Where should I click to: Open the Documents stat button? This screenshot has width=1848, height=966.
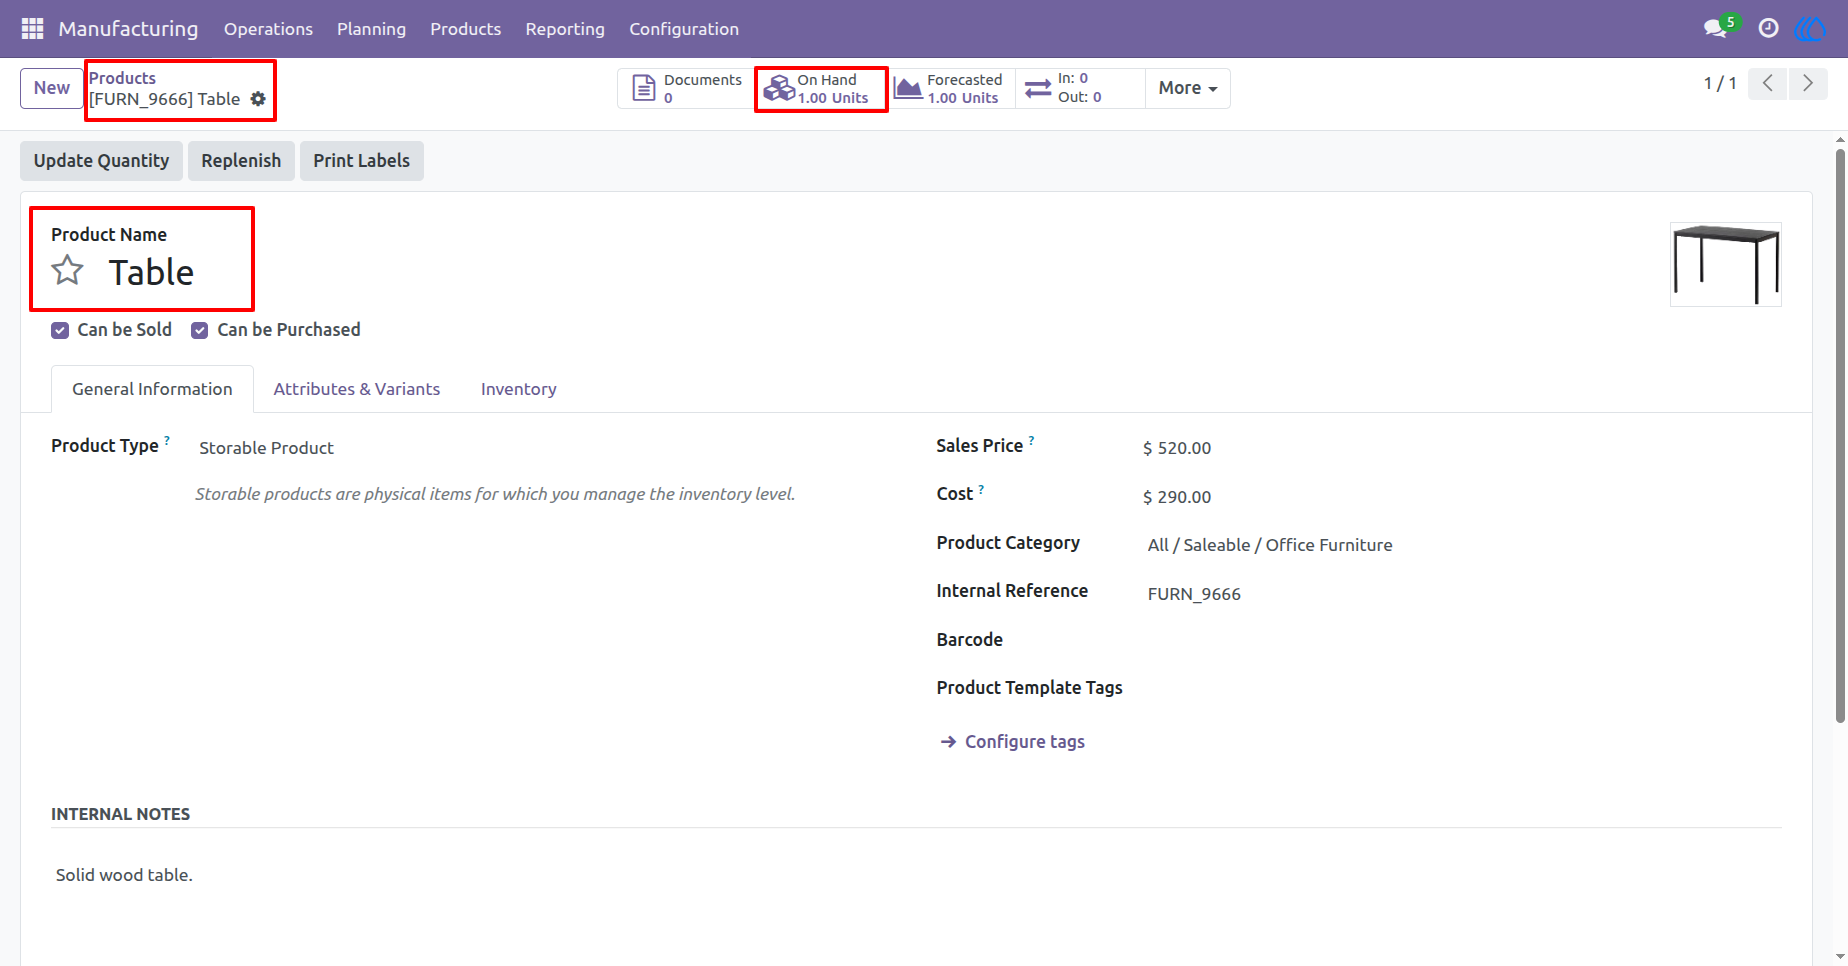click(x=687, y=89)
